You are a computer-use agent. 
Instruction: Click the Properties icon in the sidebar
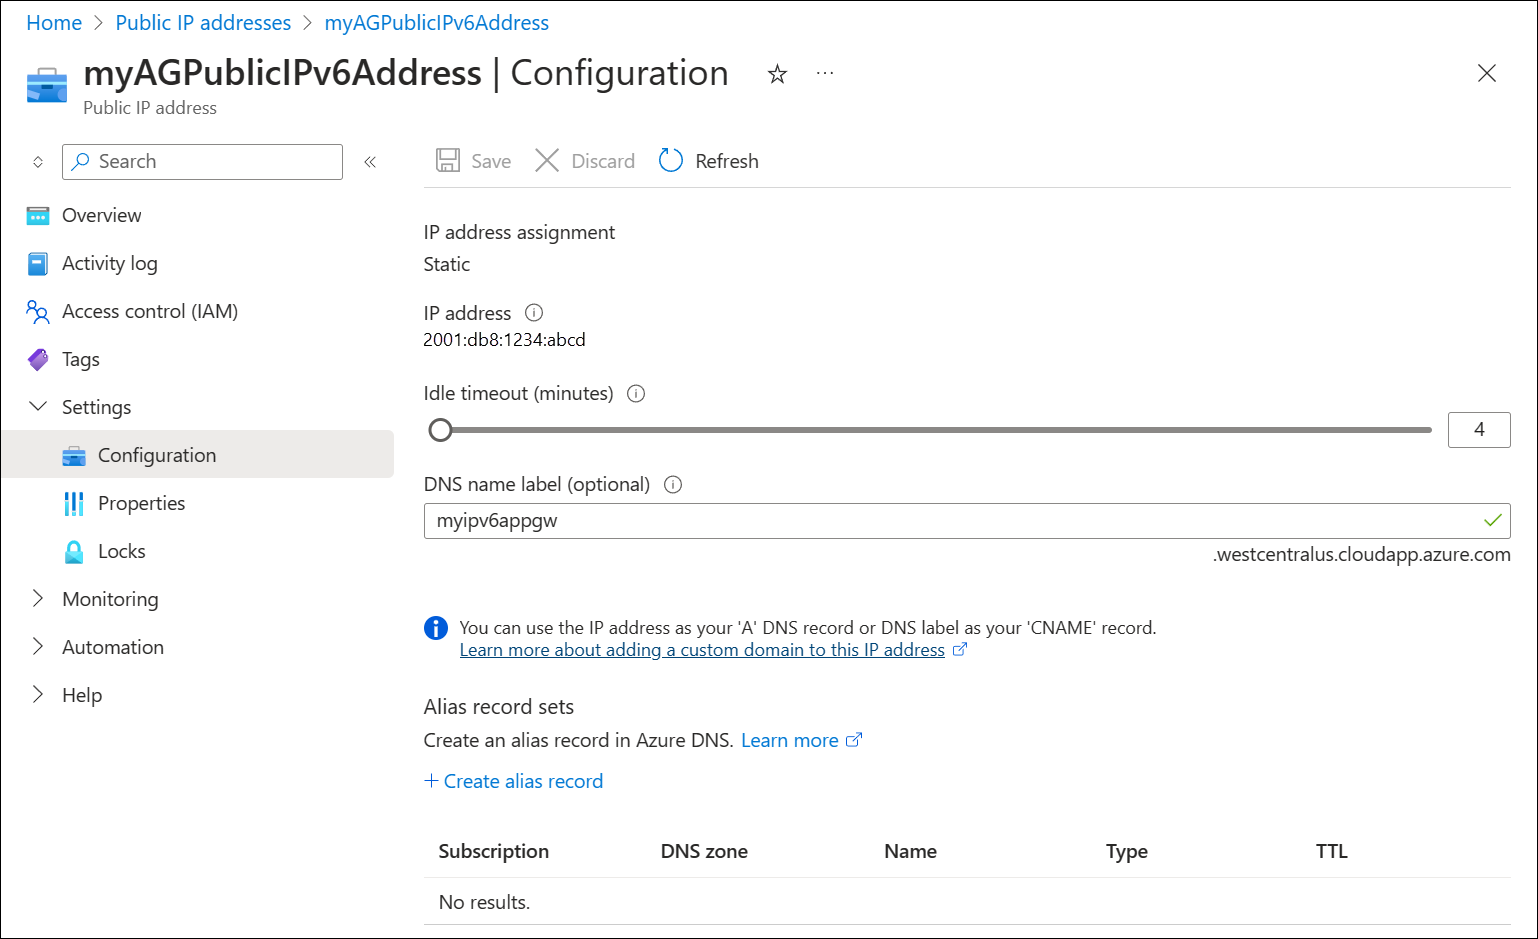(74, 503)
